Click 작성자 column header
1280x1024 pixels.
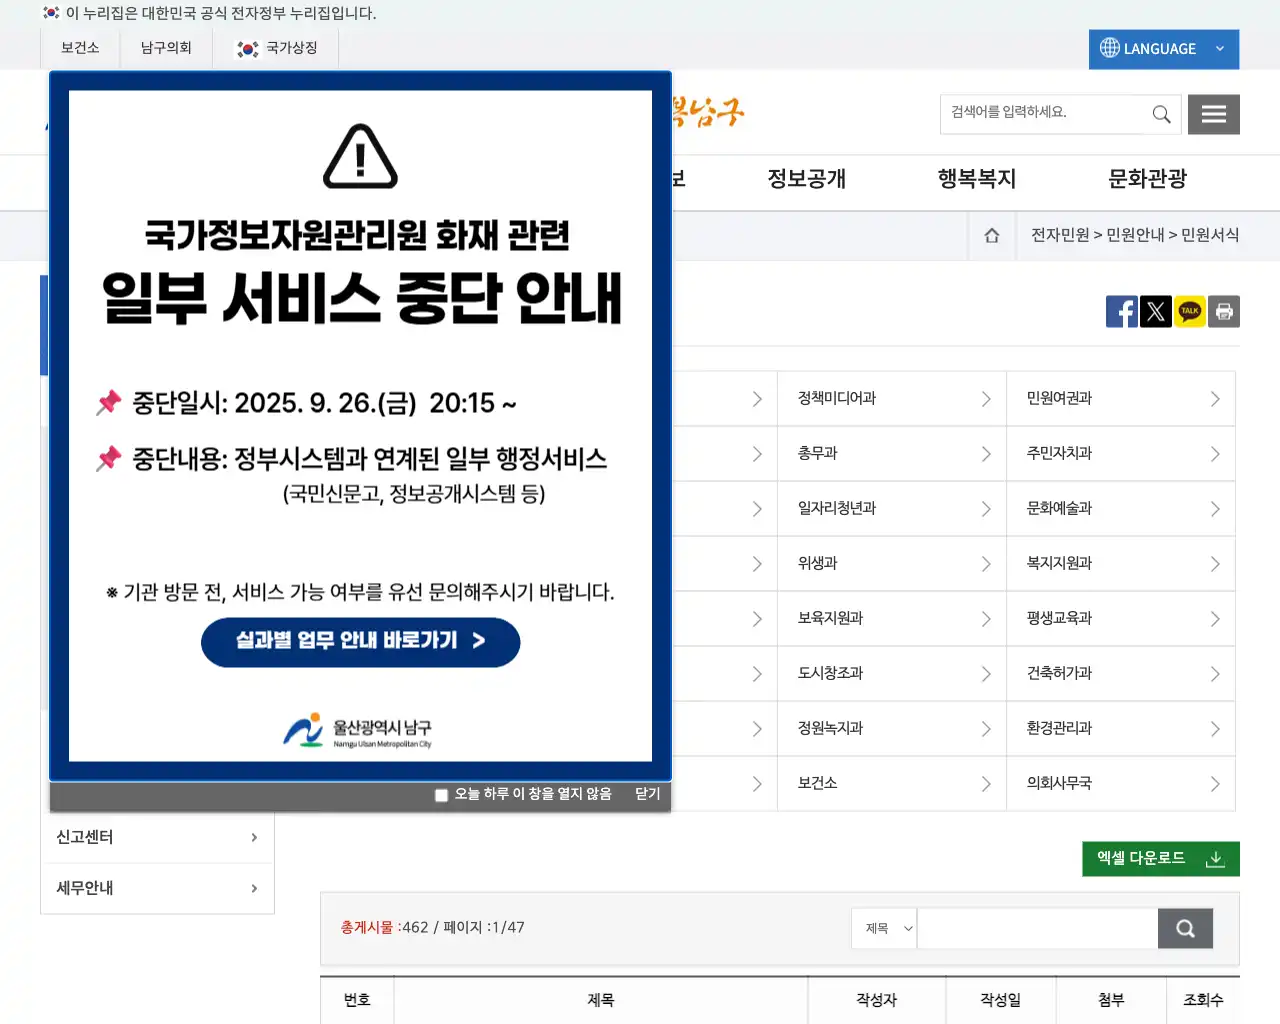877,1000
